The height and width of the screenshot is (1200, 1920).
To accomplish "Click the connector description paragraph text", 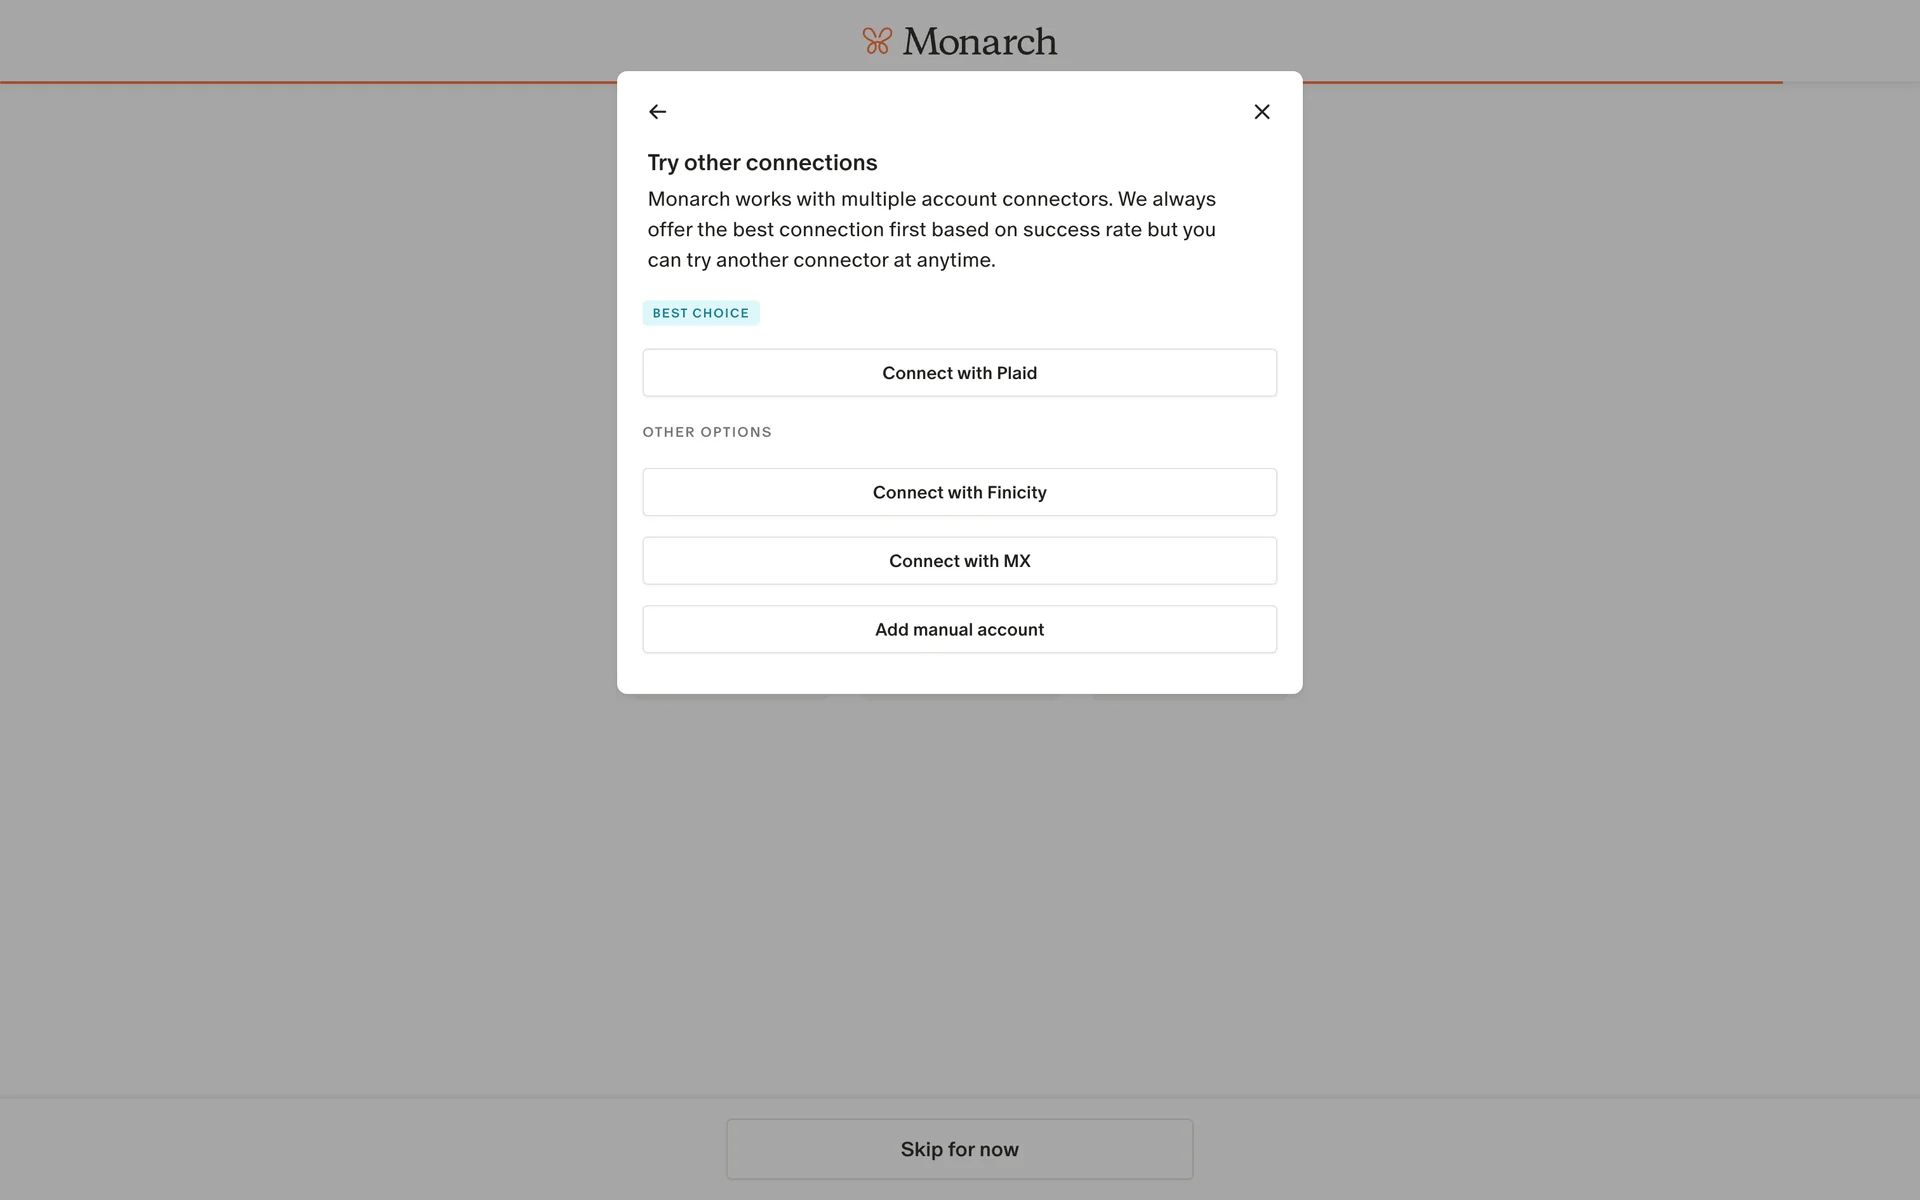I will tap(930, 230).
